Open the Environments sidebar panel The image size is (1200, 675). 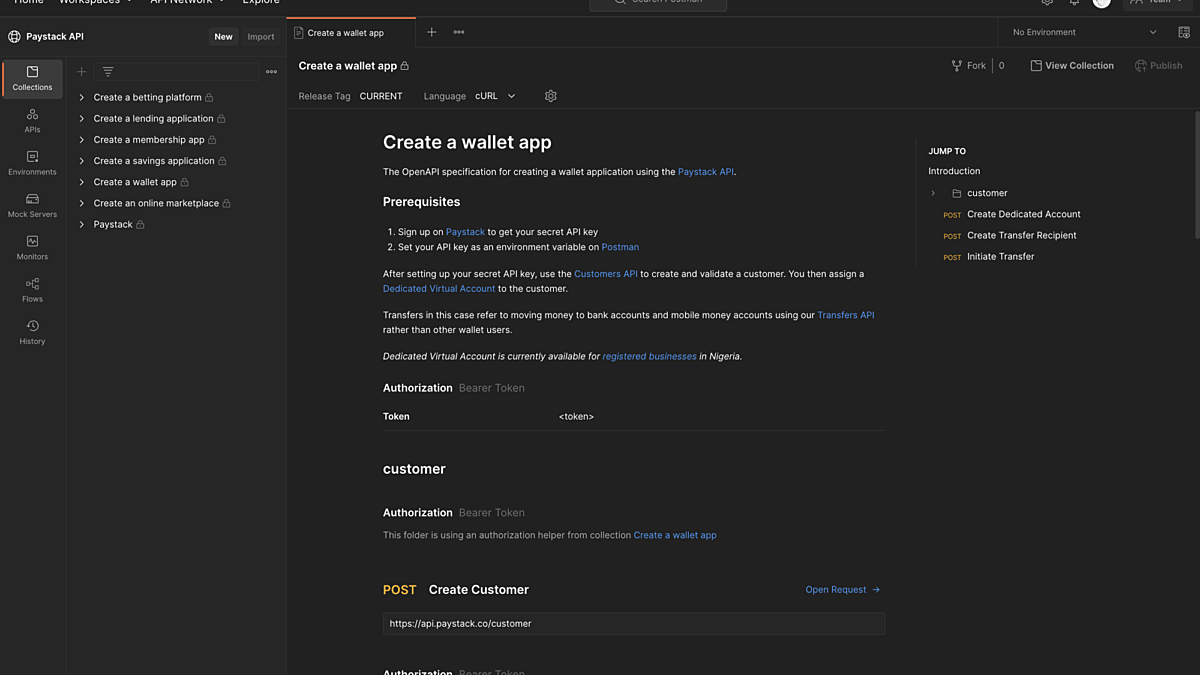32,163
